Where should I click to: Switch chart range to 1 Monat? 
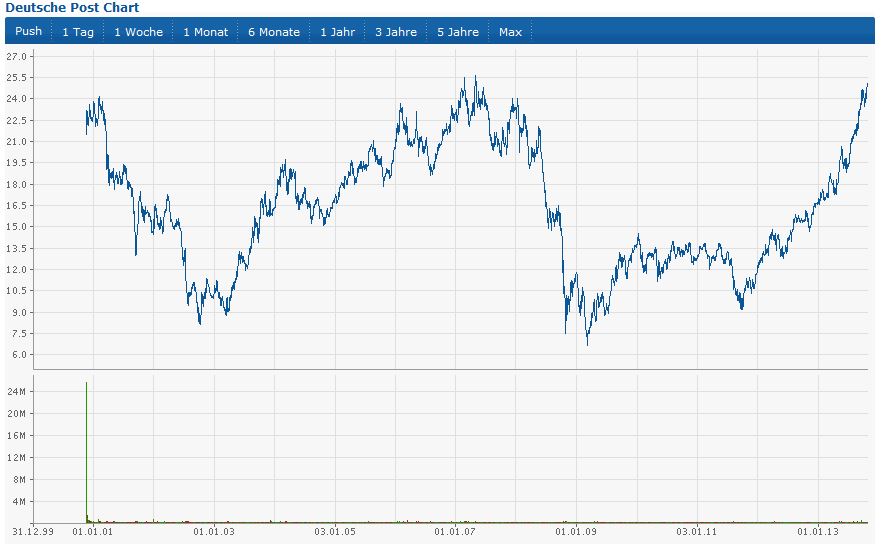coord(206,32)
